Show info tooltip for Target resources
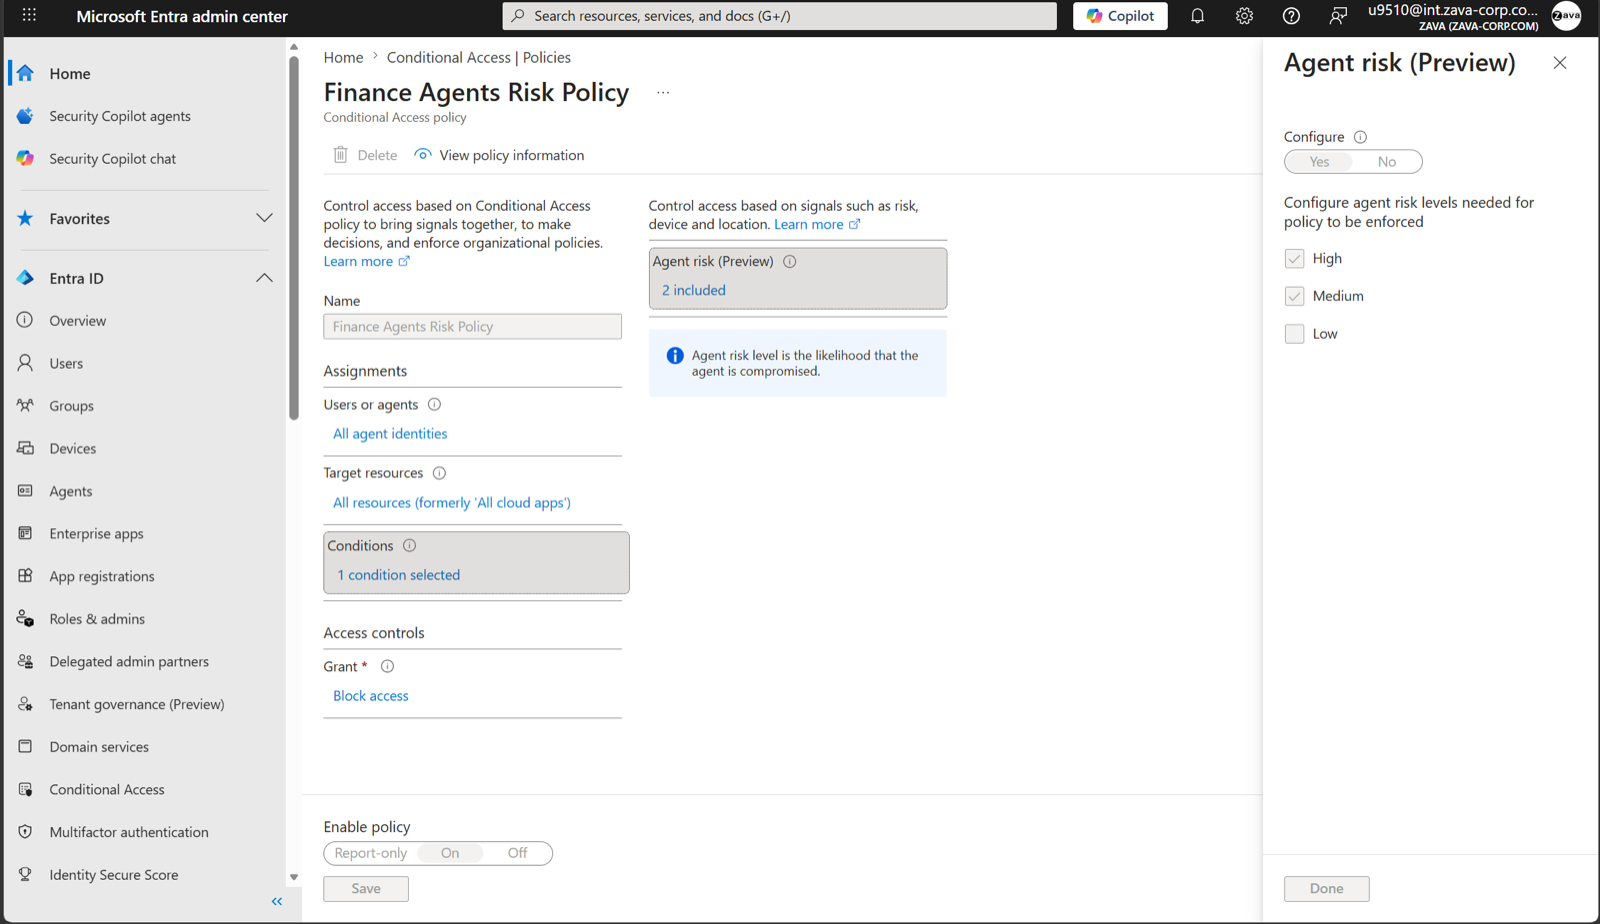The image size is (1600, 924). point(439,473)
